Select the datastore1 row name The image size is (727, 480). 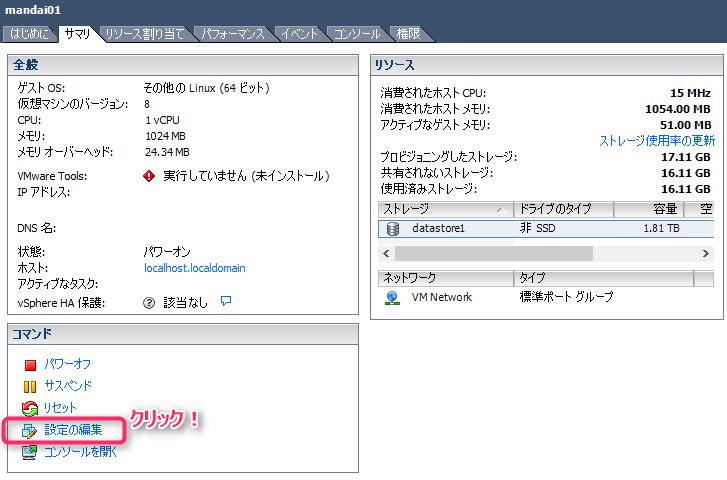click(438, 229)
